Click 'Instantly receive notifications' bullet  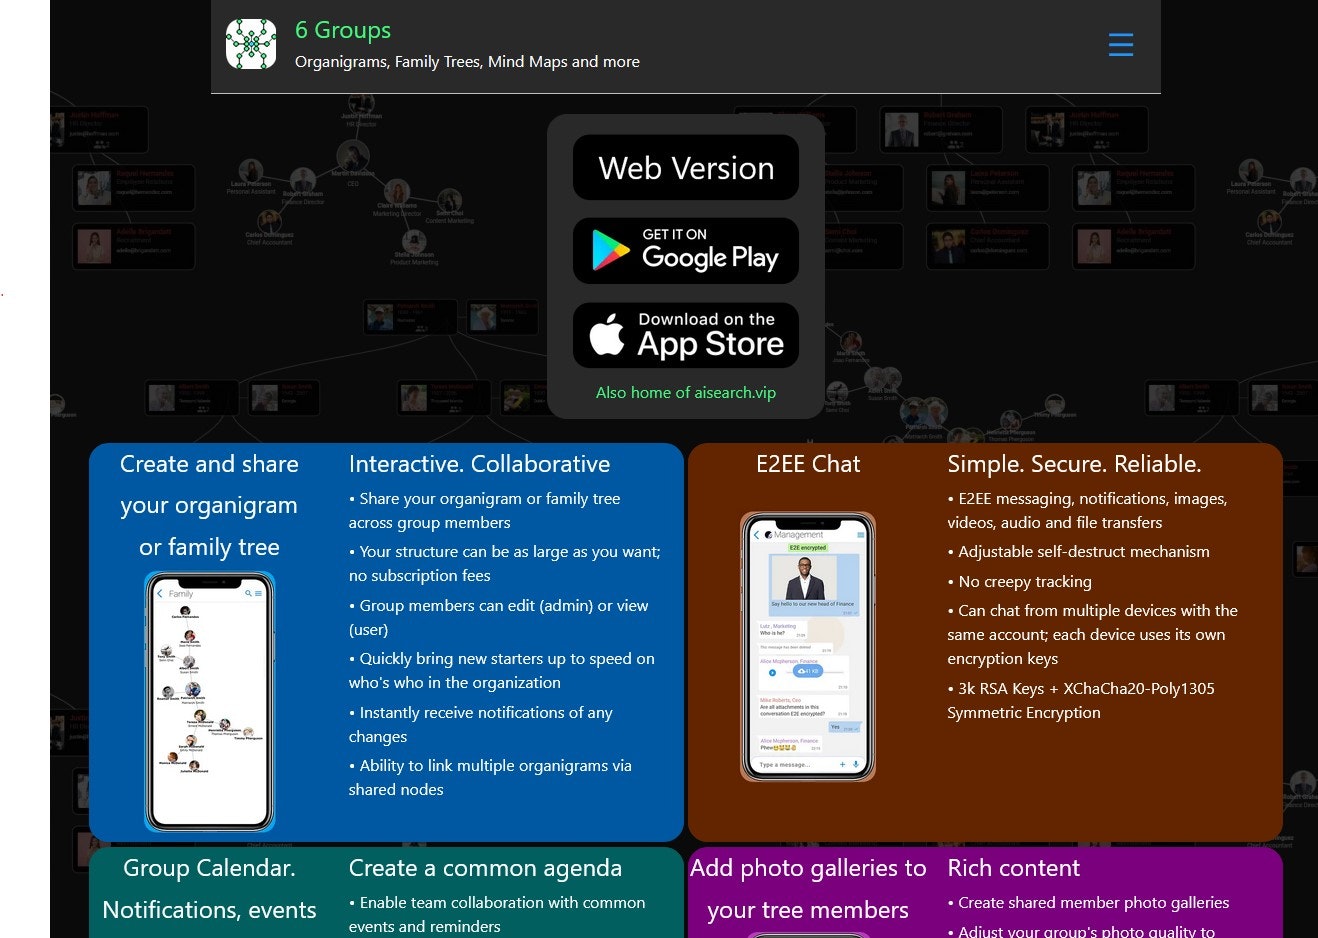[481, 725]
